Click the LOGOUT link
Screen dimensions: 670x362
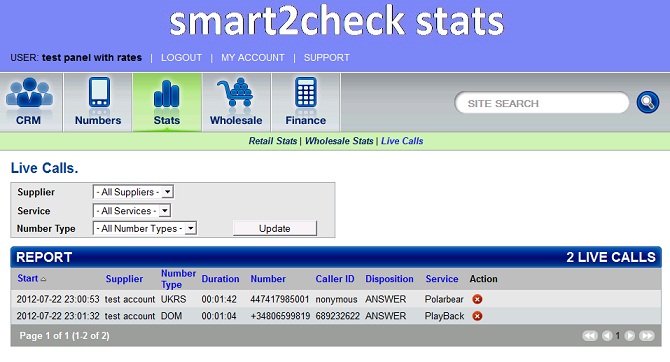[x=181, y=58]
